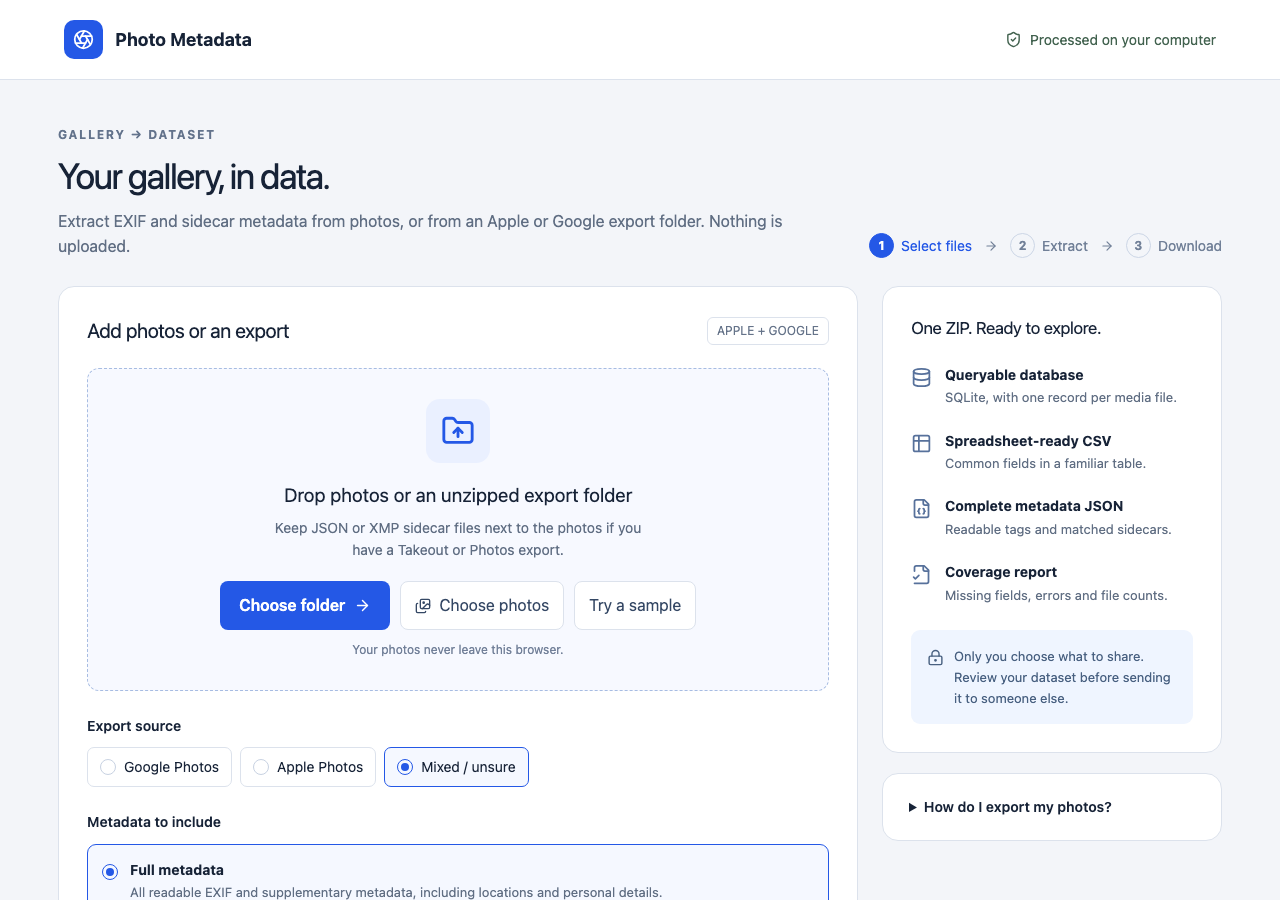Click 'Your photos never leave this browser.' note

(458, 649)
